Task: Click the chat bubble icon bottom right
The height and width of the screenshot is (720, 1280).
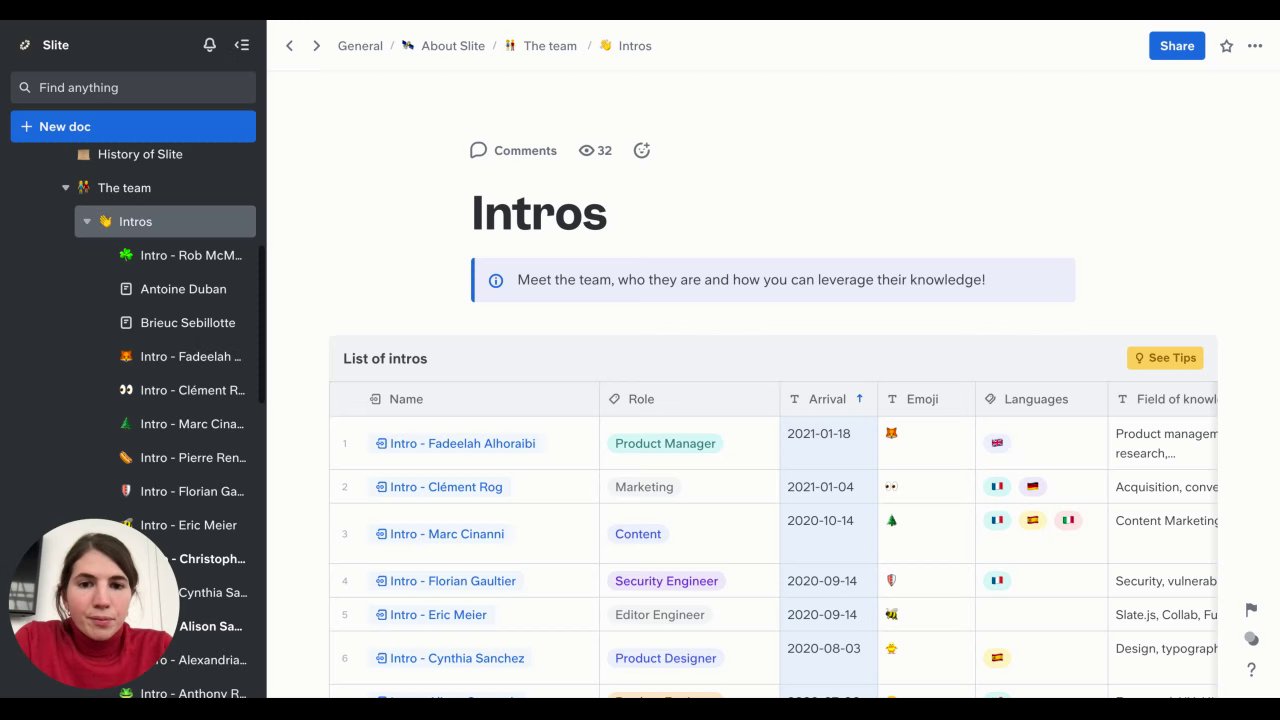Action: (x=1251, y=640)
